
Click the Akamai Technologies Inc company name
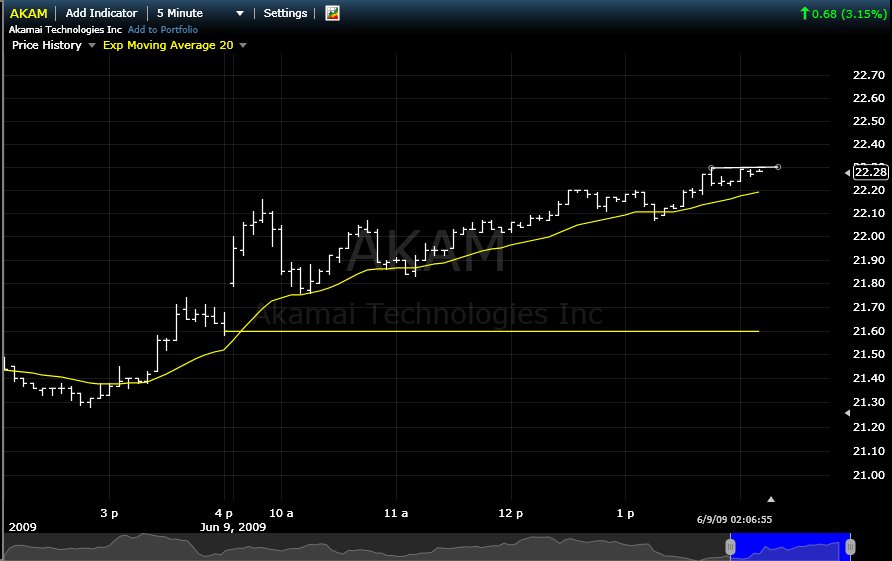(65, 30)
